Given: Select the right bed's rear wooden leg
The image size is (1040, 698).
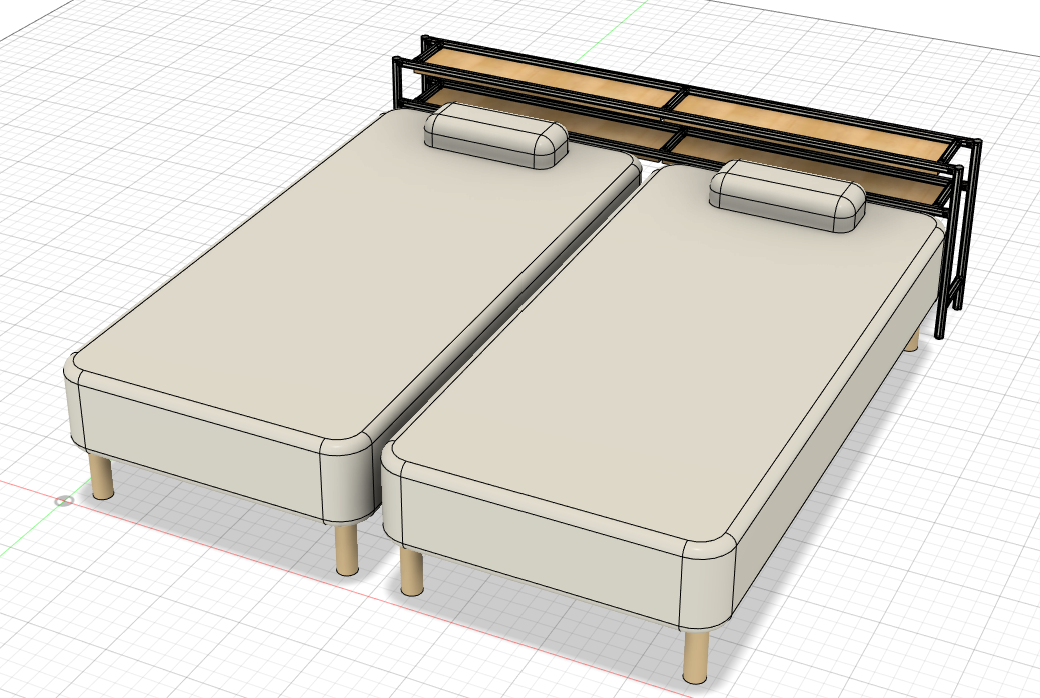Looking at the screenshot, I should tap(913, 340).
